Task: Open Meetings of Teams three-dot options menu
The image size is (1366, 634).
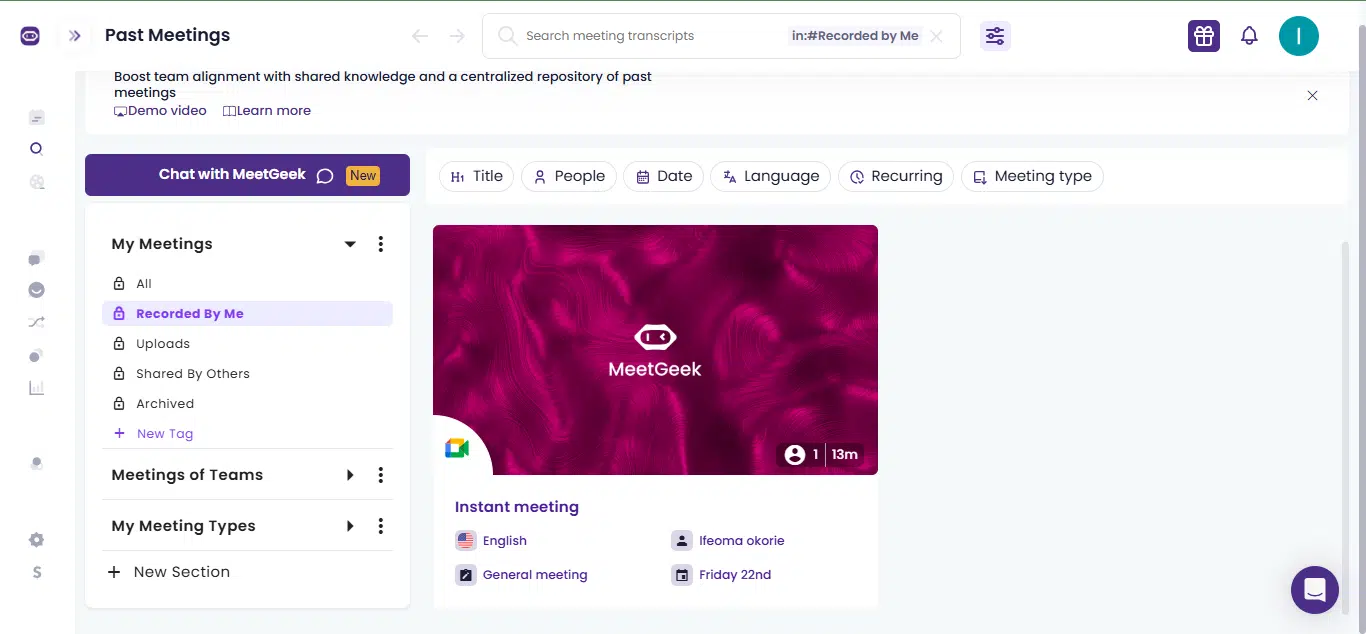Action: click(381, 475)
